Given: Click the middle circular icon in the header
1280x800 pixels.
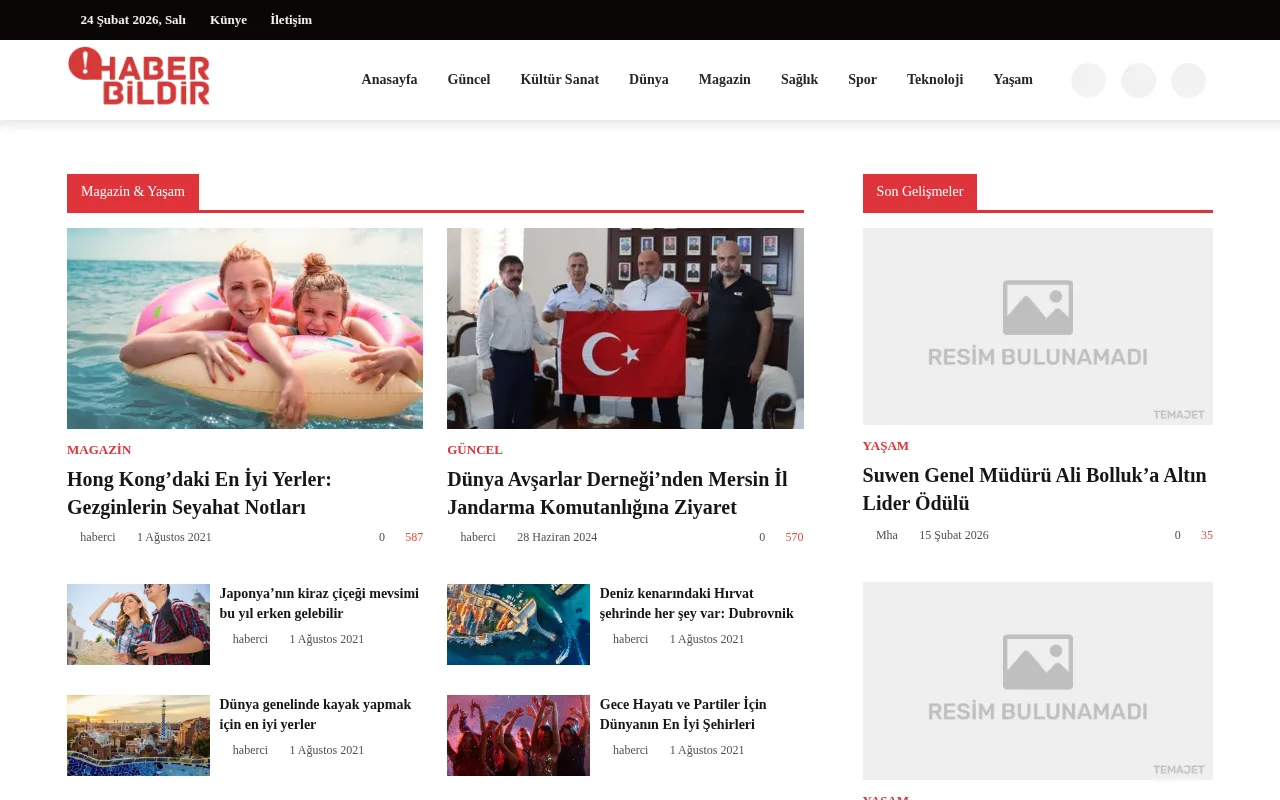Looking at the screenshot, I should 1138,80.
